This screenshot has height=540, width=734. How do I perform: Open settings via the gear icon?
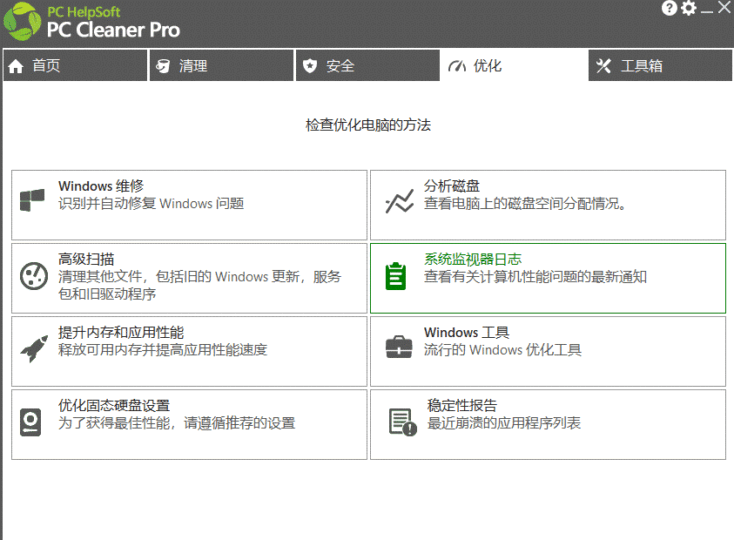pyautogui.click(x=689, y=8)
